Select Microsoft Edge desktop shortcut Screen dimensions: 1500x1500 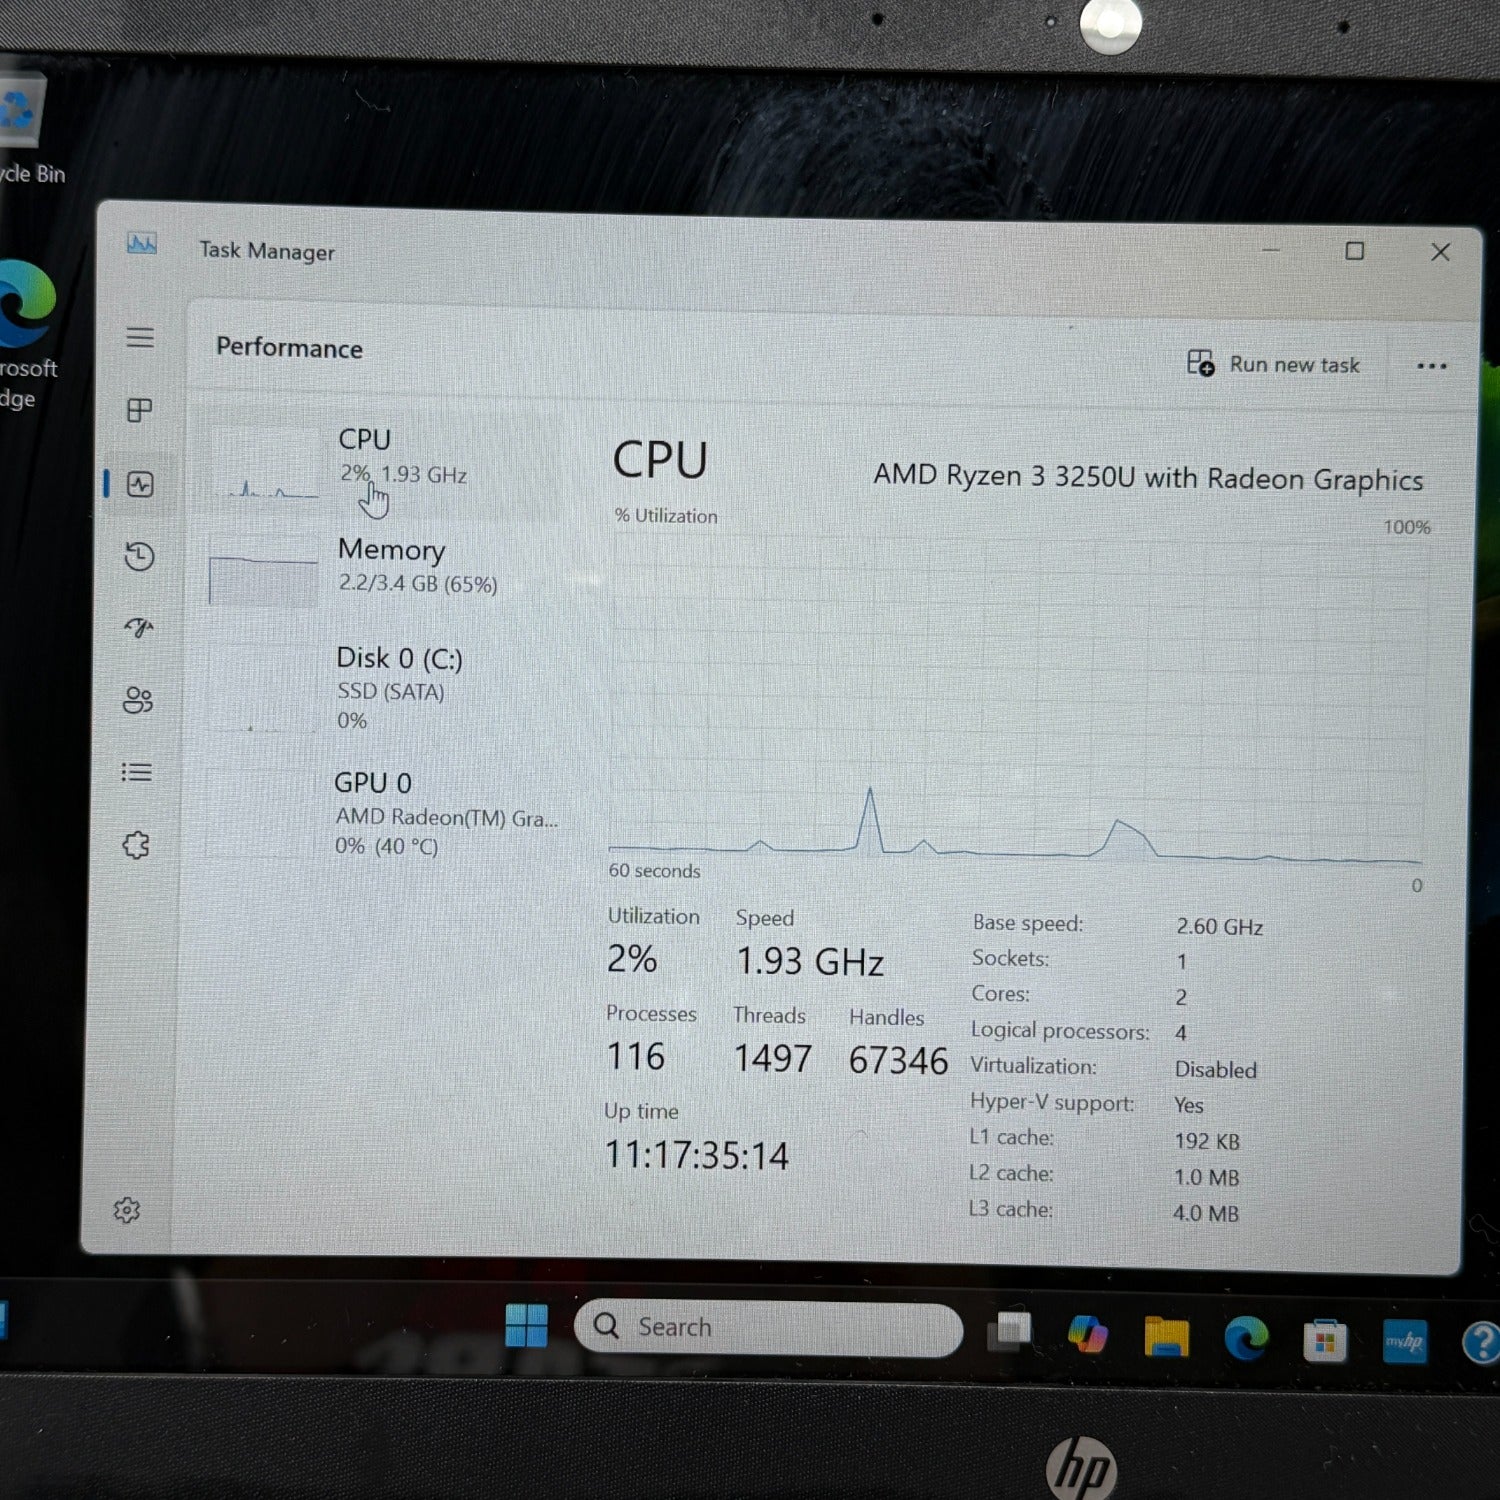pyautogui.click(x=26, y=335)
